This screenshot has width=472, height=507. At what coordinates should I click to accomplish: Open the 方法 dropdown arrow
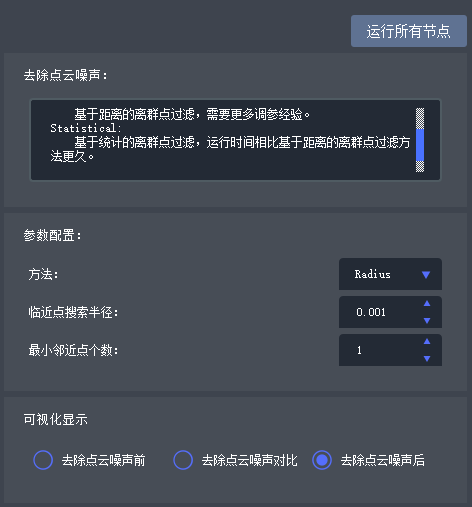[x=426, y=275]
